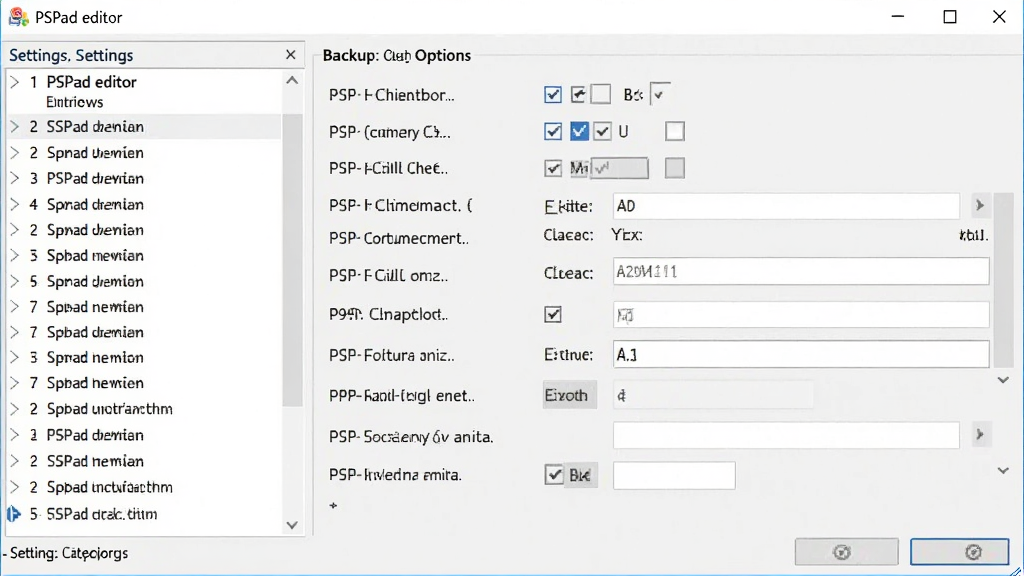Toggle first checkbox in PSP-FChientbor row
The width and height of the screenshot is (1024, 576).
click(552, 95)
